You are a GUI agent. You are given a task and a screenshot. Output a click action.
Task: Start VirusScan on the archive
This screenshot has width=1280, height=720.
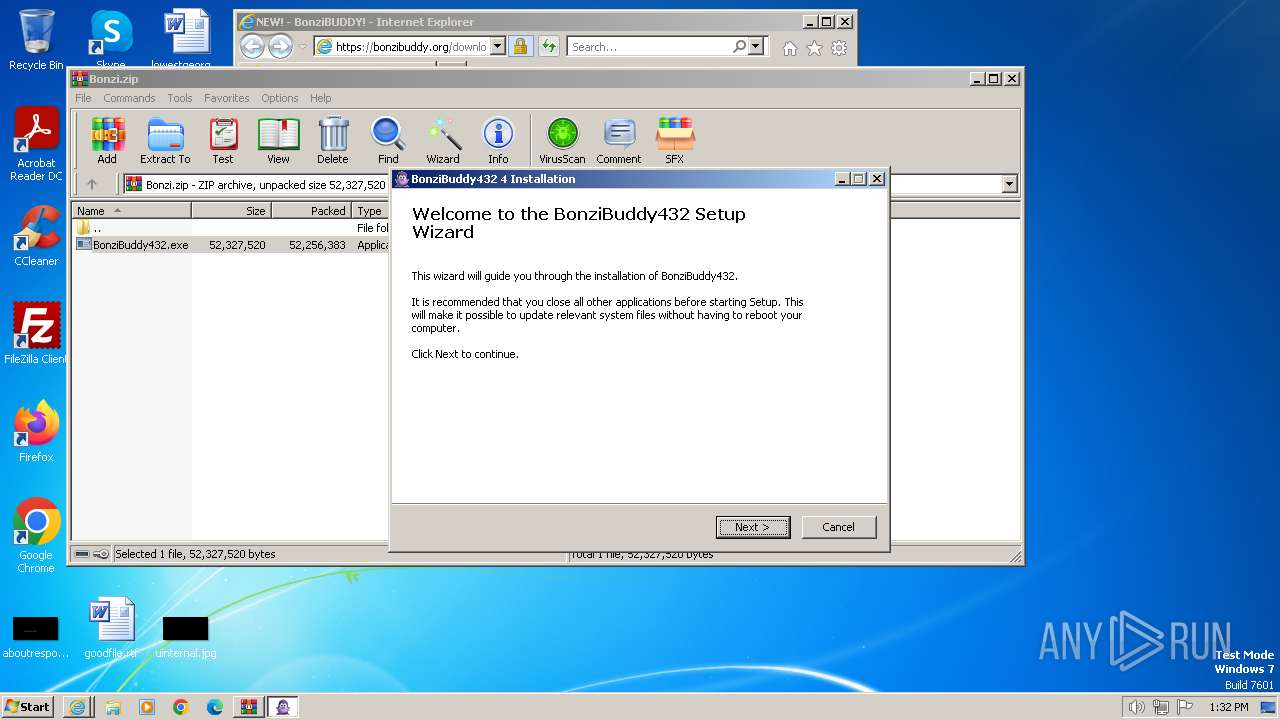pyautogui.click(x=562, y=140)
